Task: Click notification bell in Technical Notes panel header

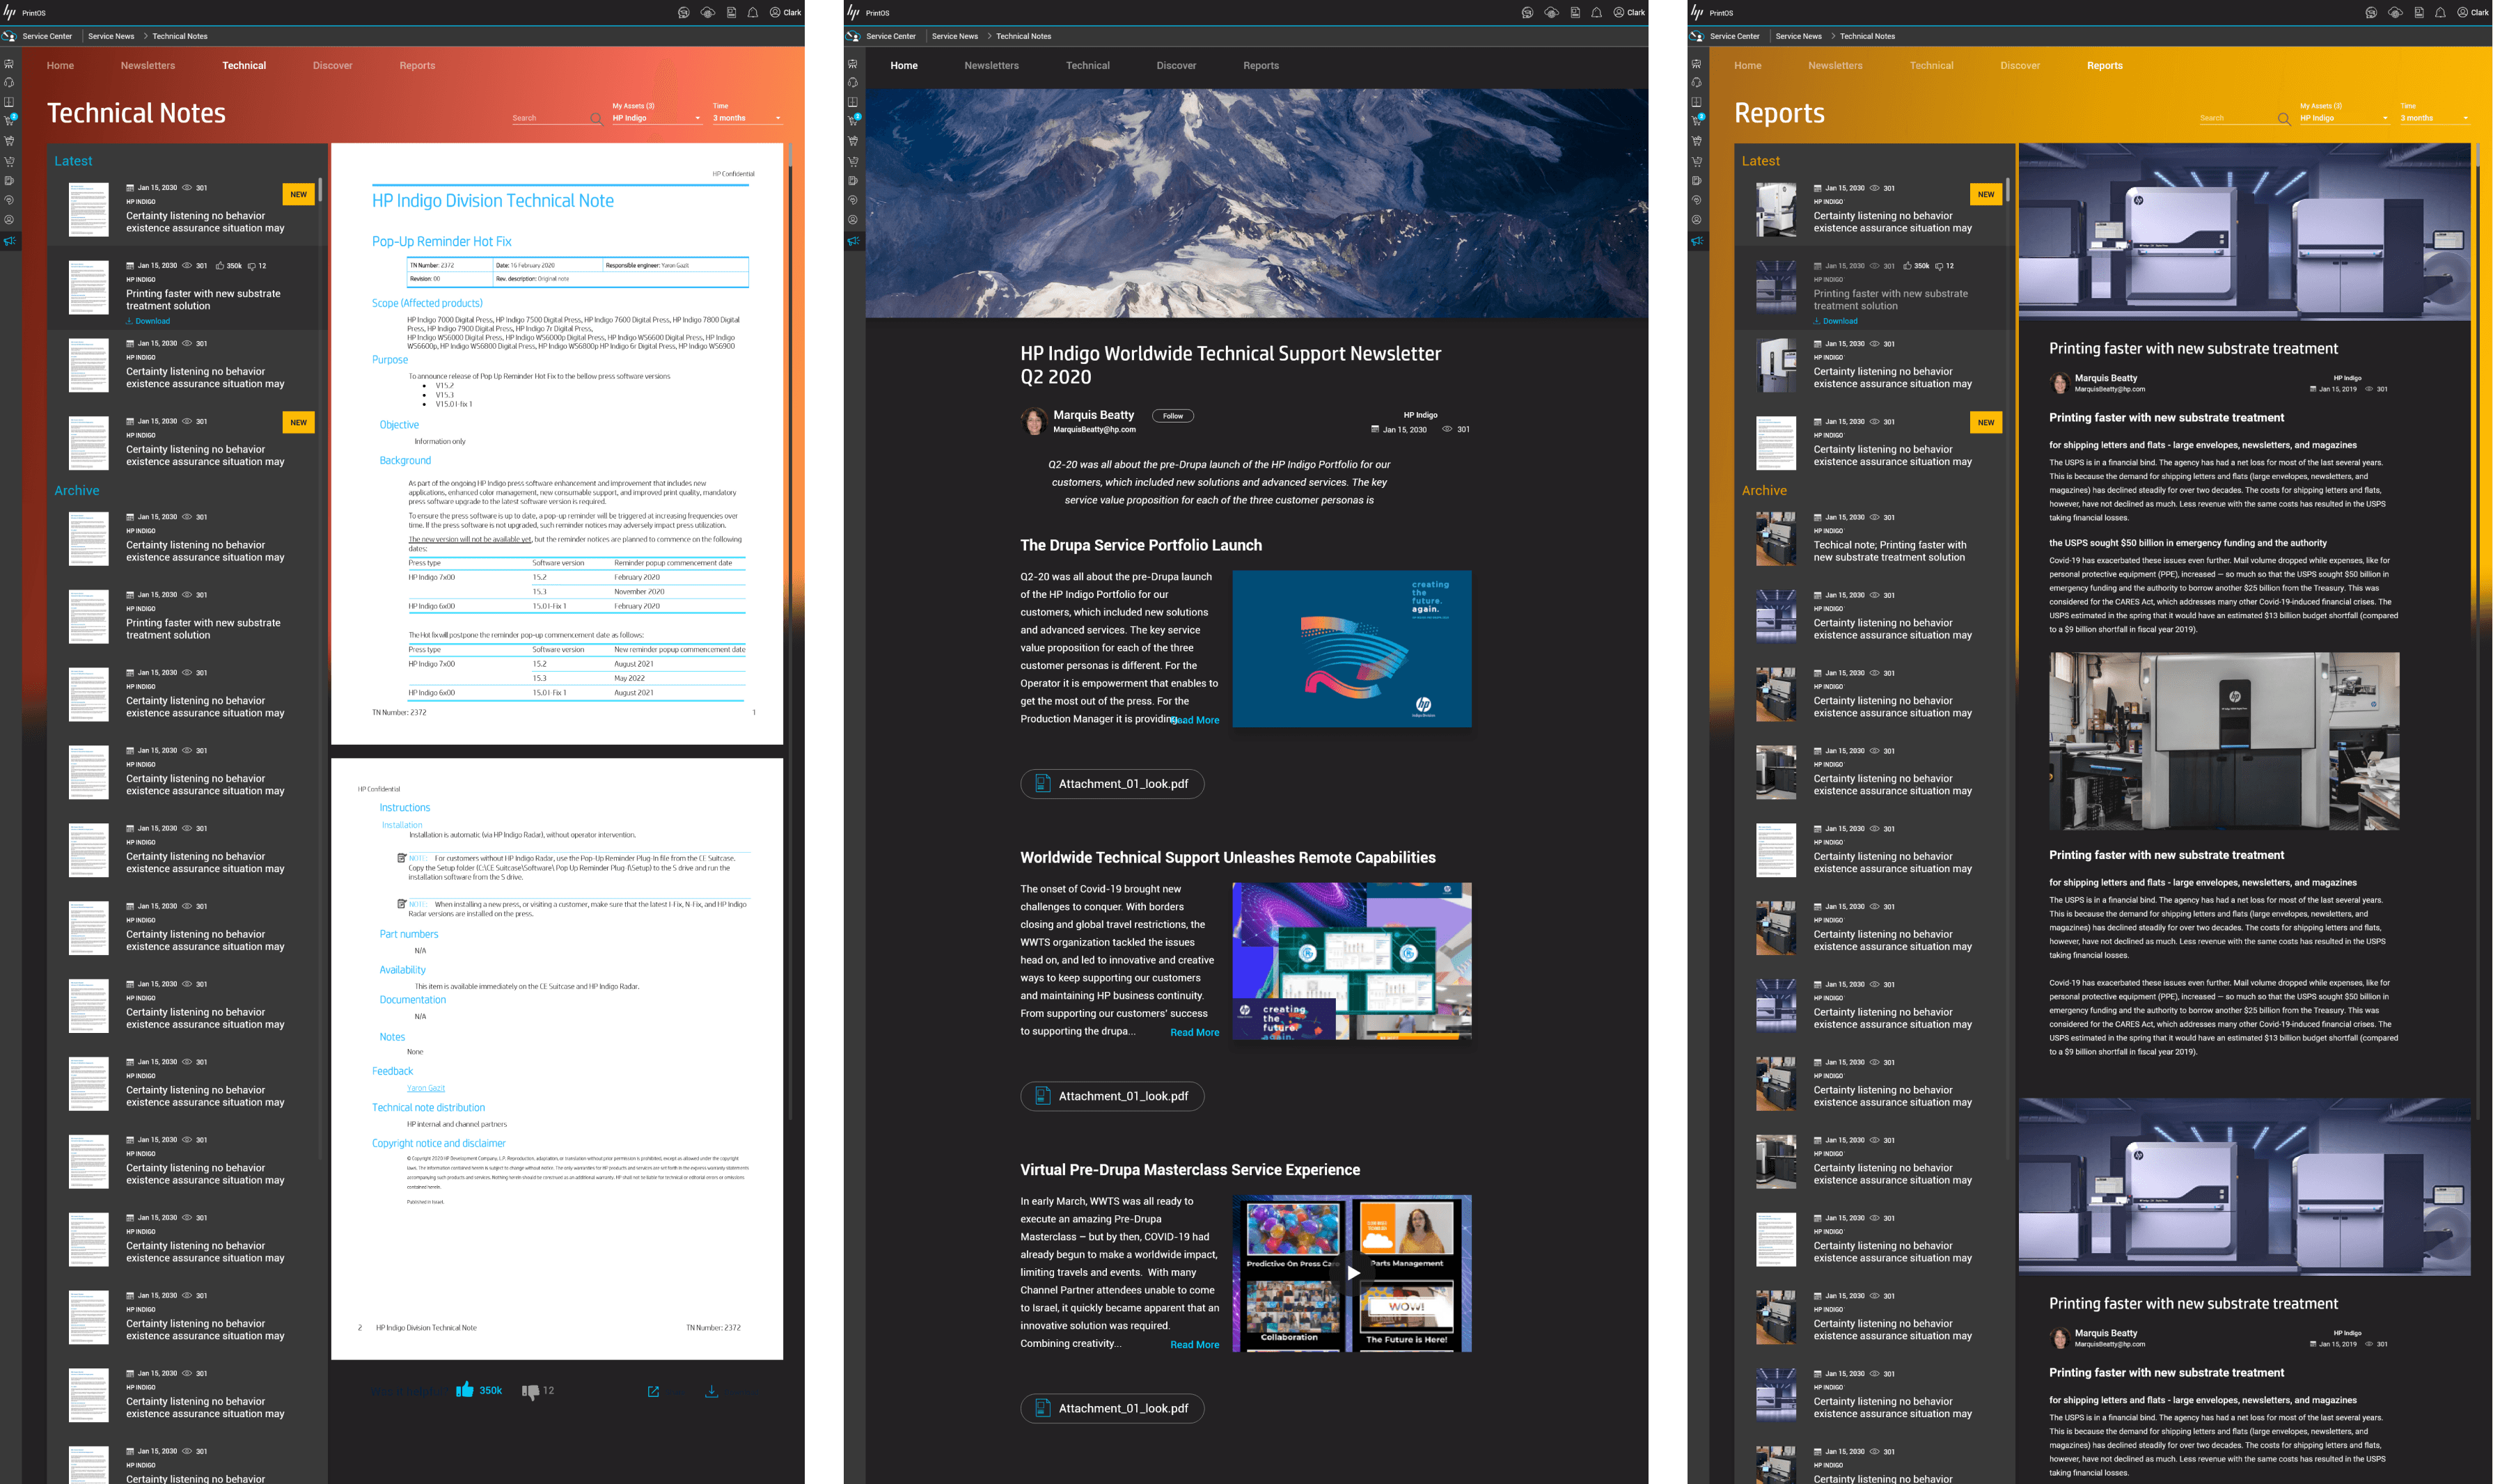Action: [752, 13]
